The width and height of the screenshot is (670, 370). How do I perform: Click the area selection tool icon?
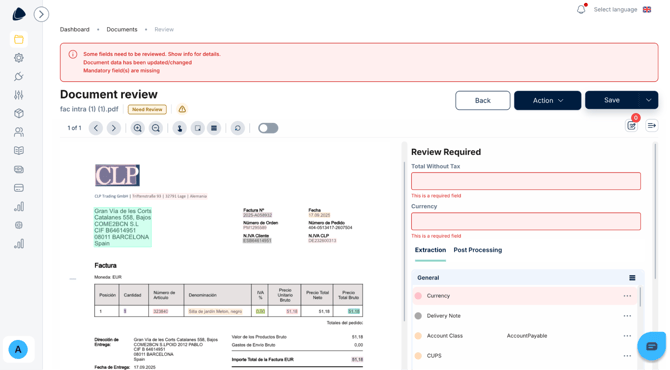coord(197,128)
